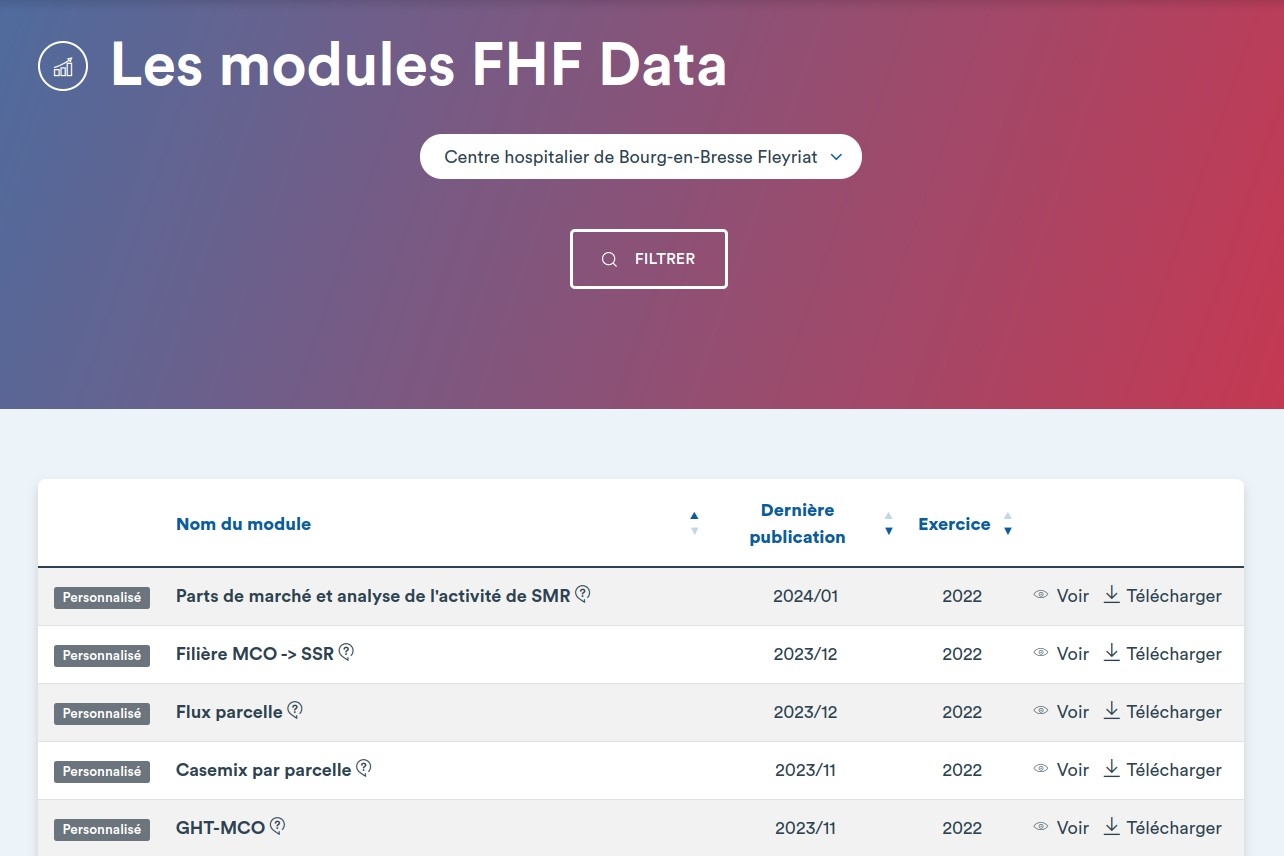
Task: Open help icon for Filière MCO -> SSR
Action: point(346,652)
